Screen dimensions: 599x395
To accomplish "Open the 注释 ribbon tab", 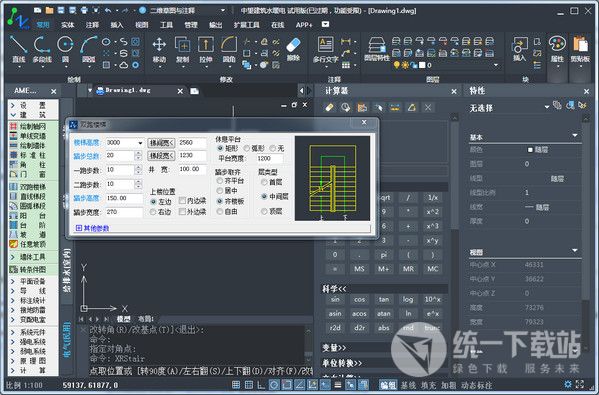I will (92, 25).
